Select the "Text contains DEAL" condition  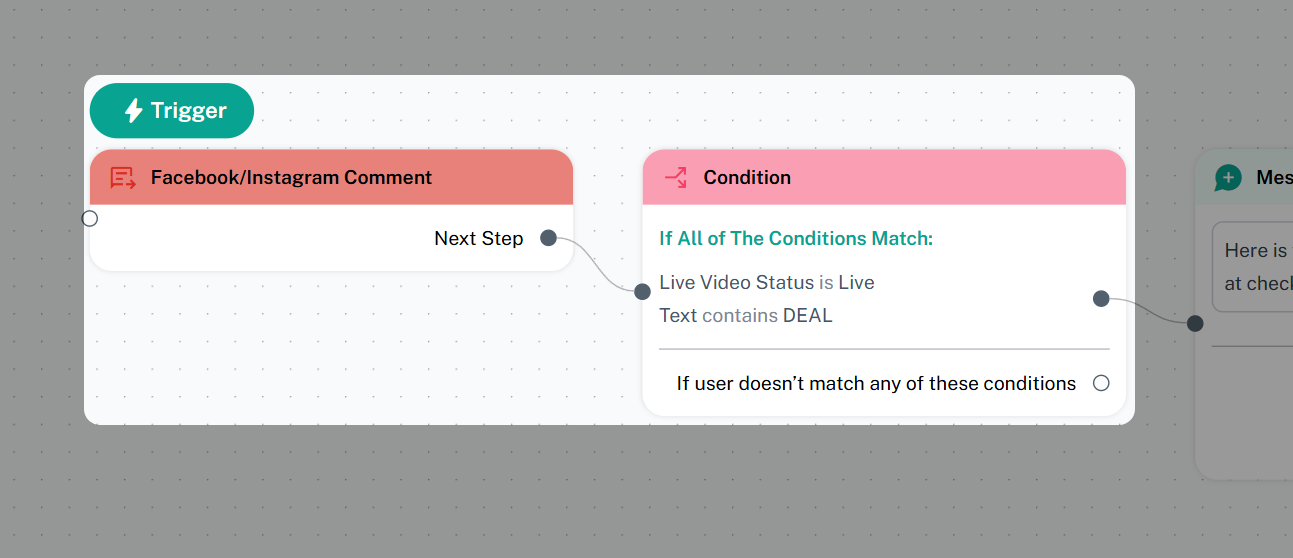[746, 316]
